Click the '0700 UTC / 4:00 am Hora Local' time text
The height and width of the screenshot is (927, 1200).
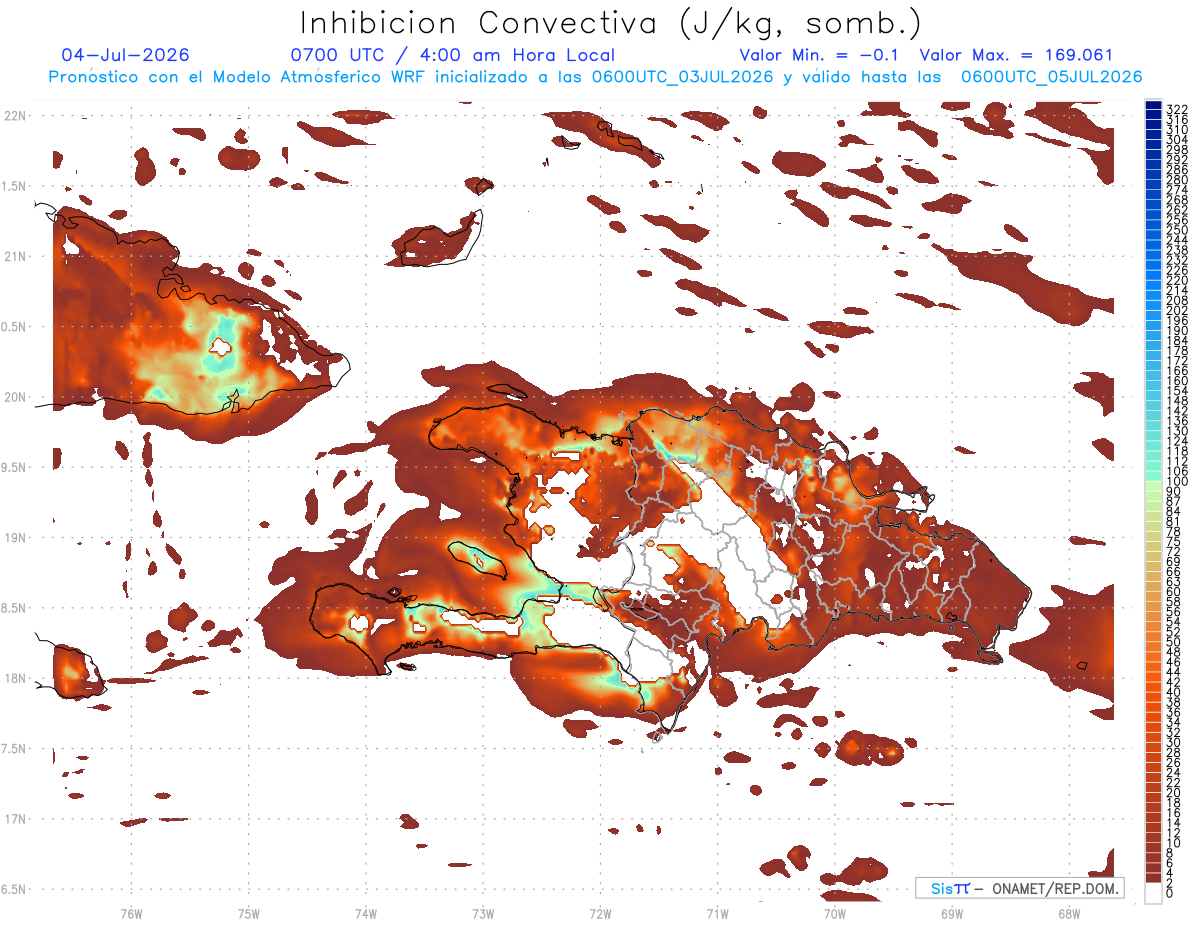coord(453,55)
